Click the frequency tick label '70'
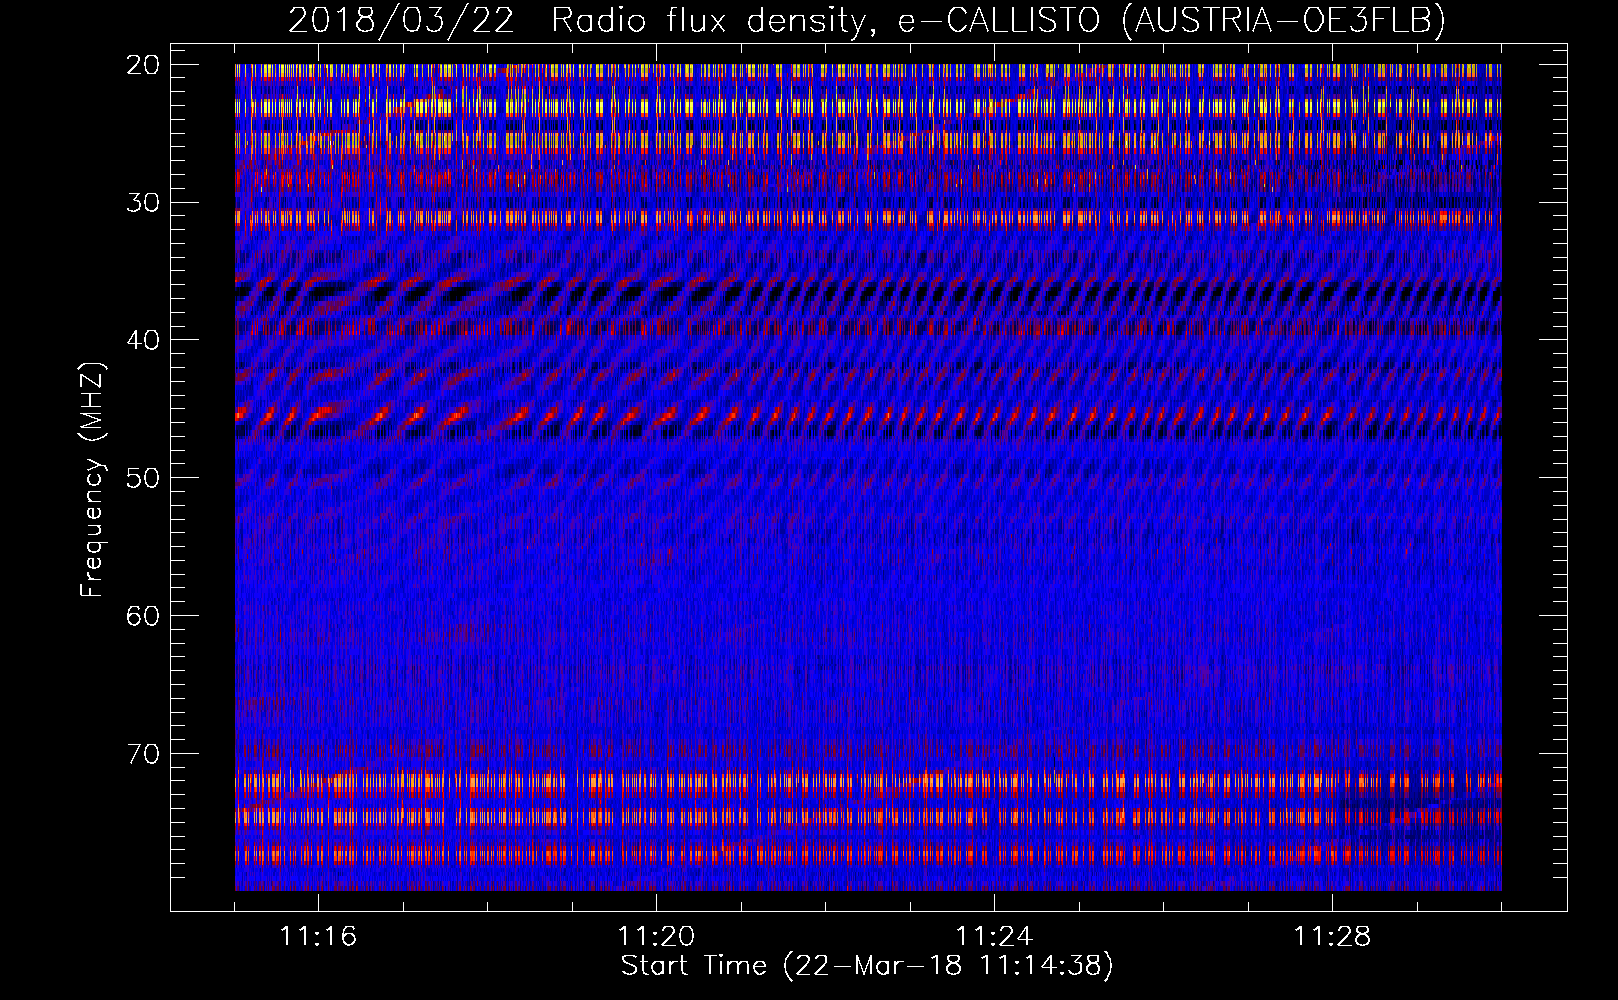The image size is (1618, 1000). pos(144,754)
